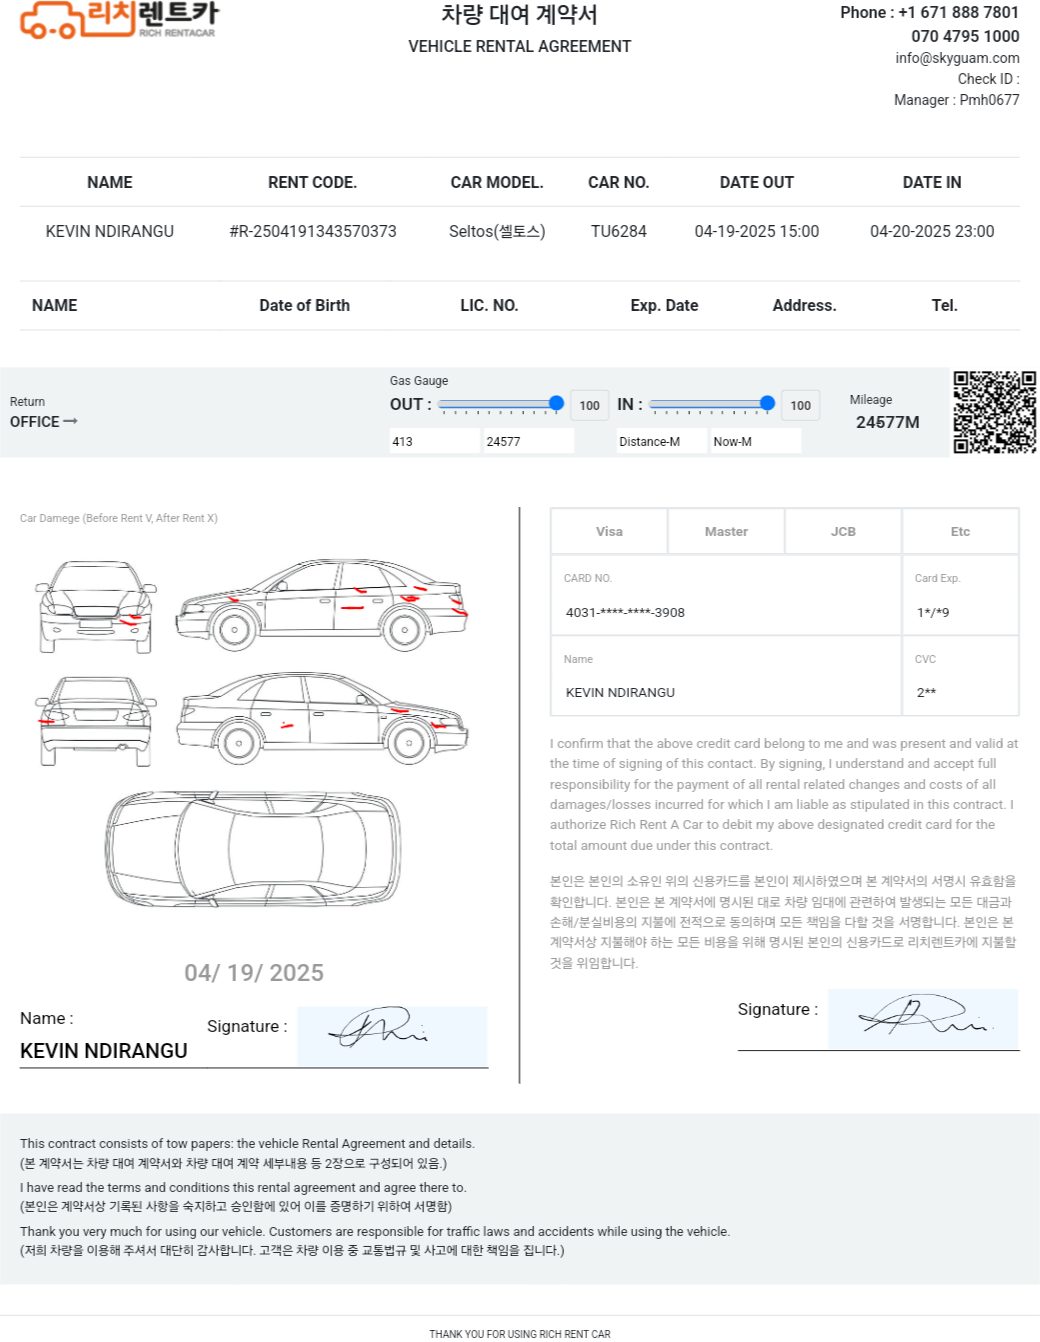Click the arrow icon next to OFFICE
Image resolution: width=1040 pixels, height=1342 pixels.
click(70, 422)
